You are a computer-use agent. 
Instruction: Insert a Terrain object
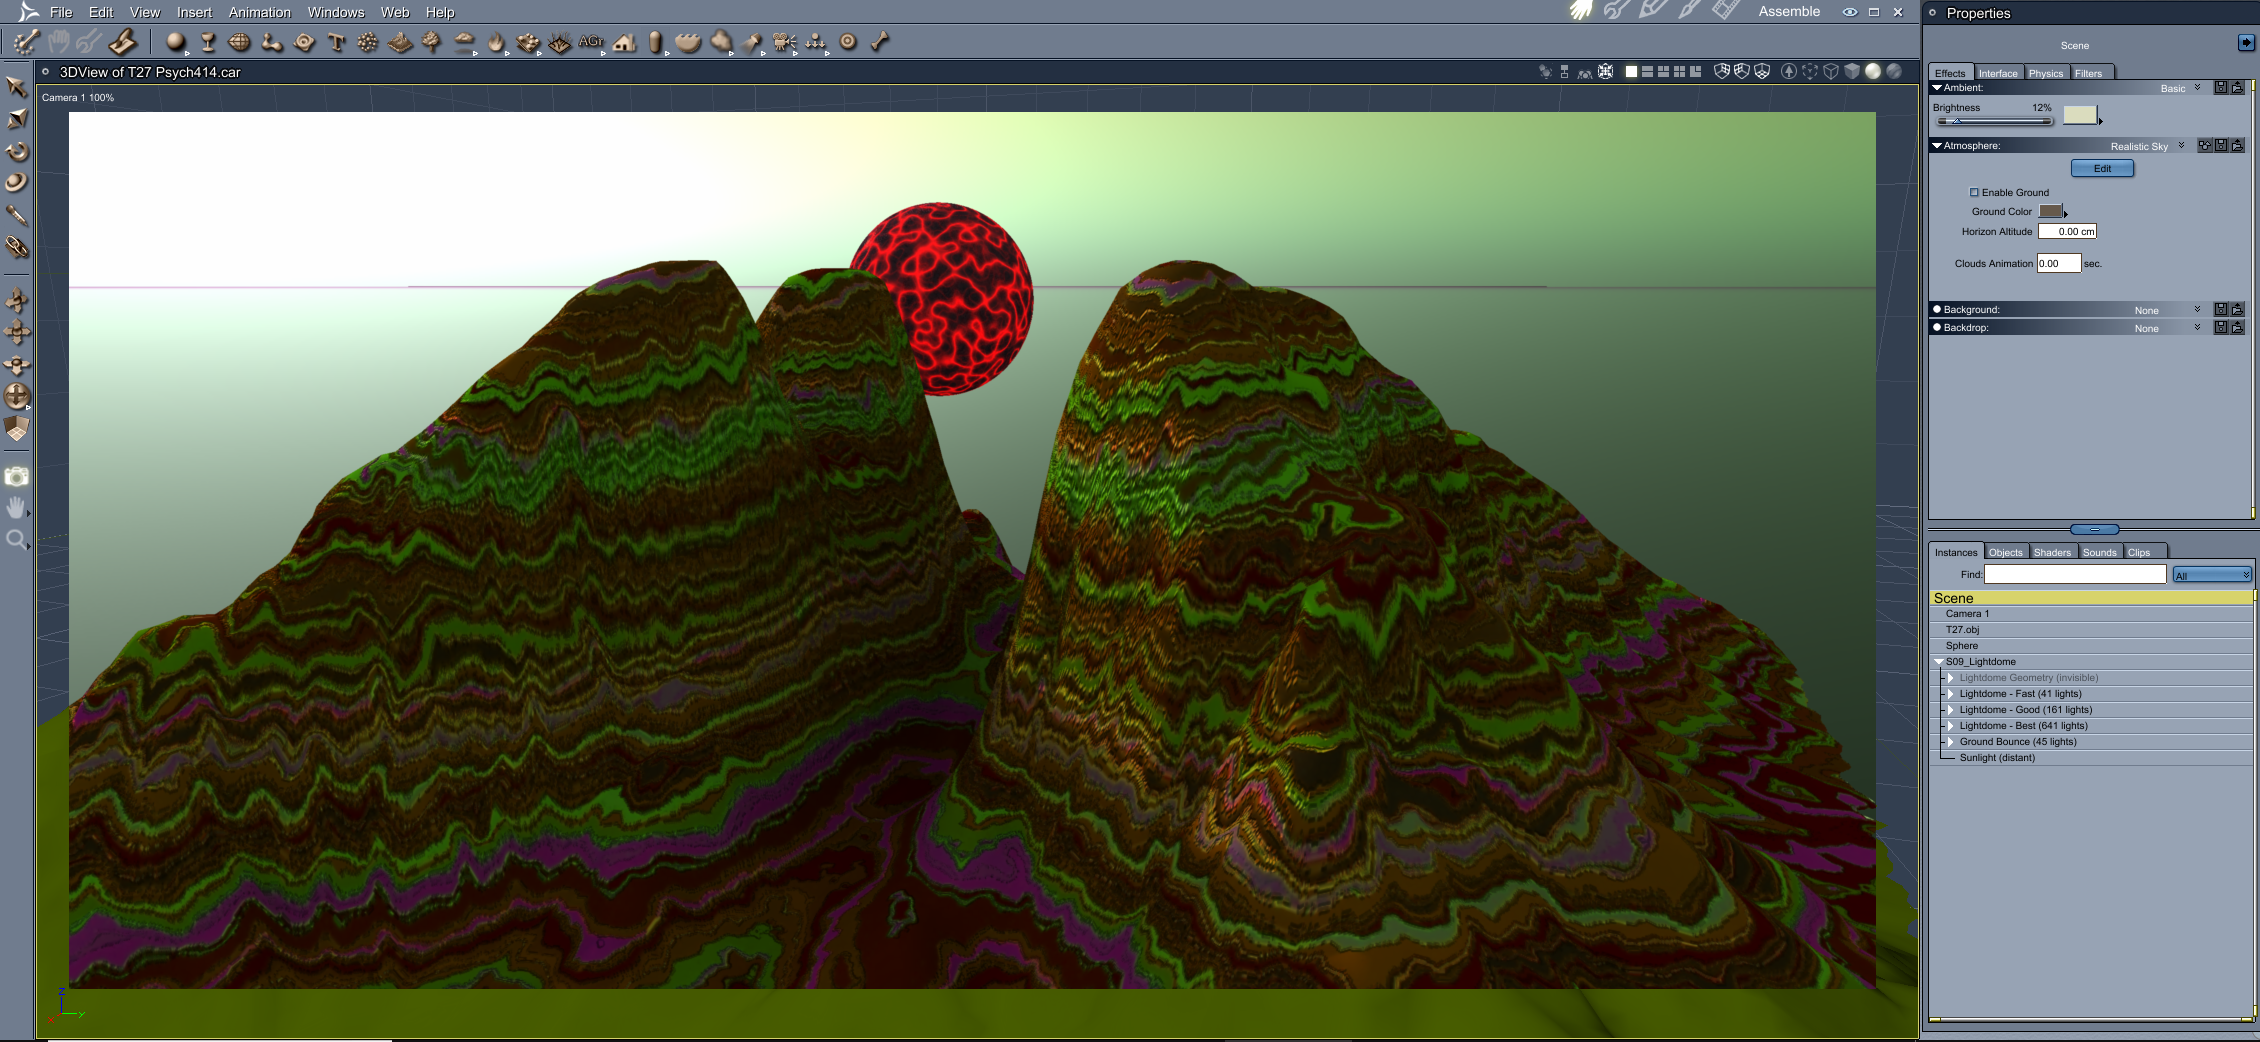coord(400,42)
